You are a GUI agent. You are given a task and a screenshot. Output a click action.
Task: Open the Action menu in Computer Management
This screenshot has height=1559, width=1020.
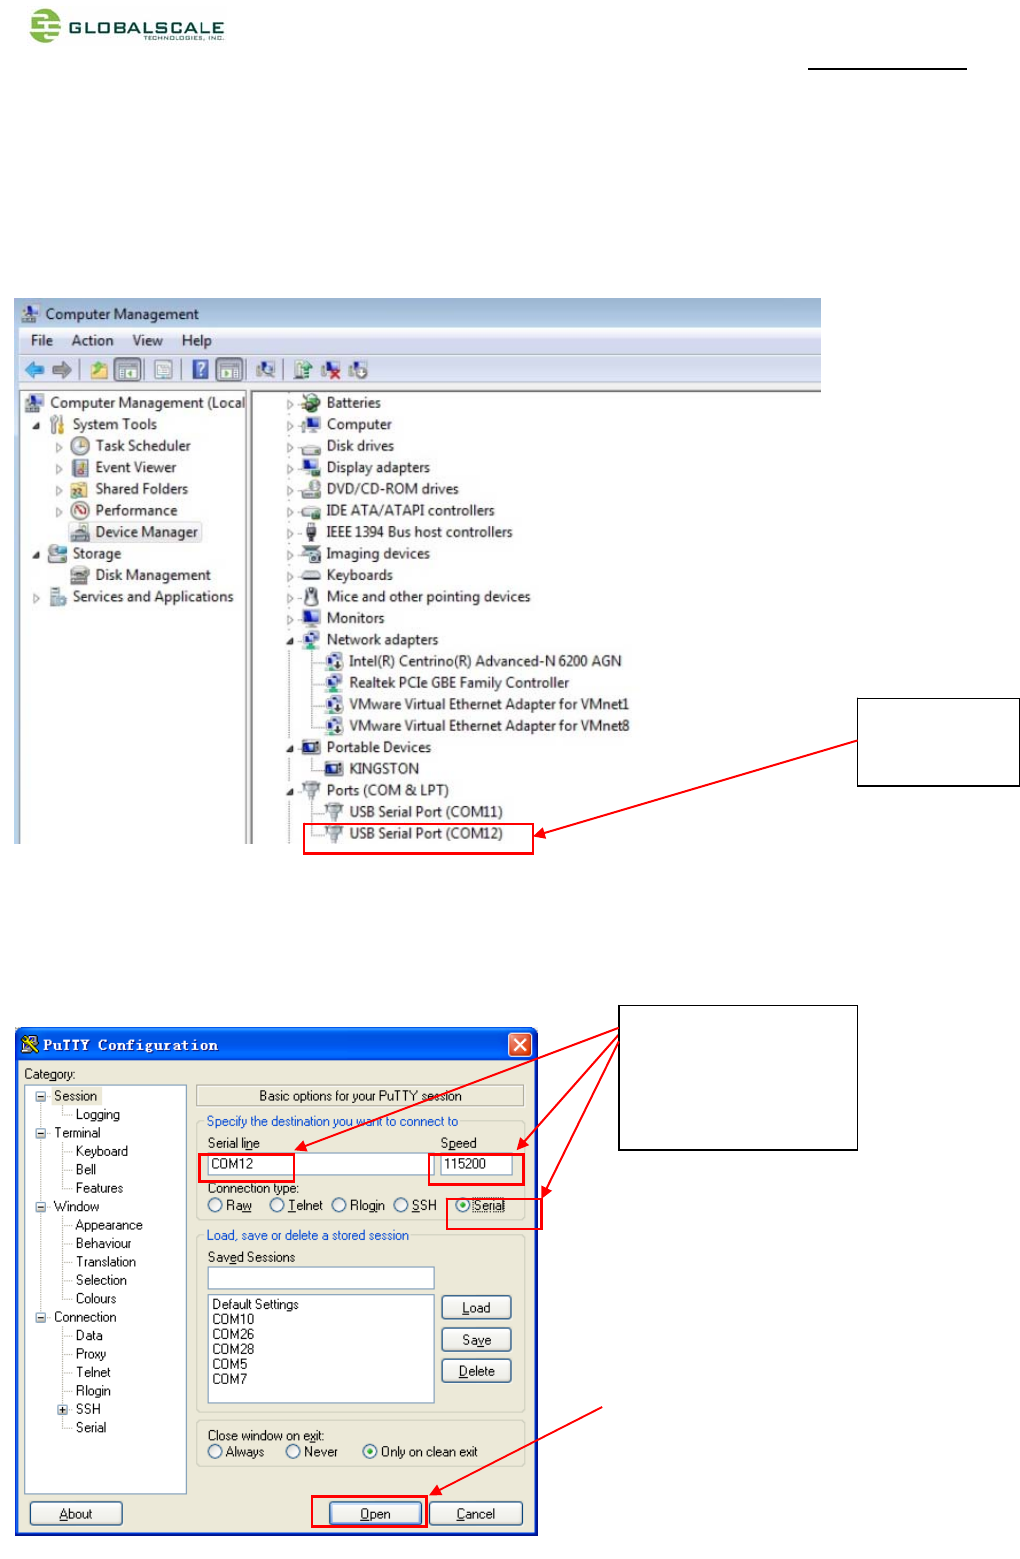(x=92, y=340)
